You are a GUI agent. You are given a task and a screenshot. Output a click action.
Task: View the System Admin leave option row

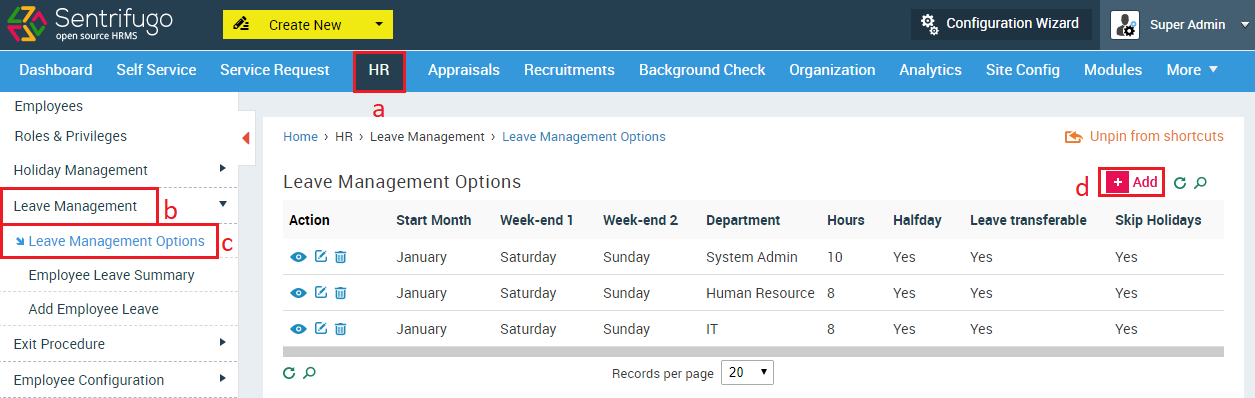tap(298, 257)
